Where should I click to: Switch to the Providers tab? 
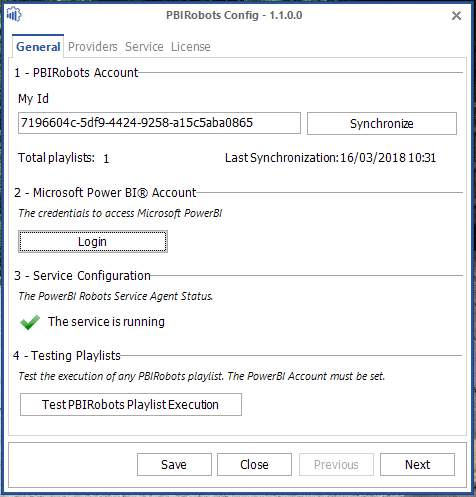coord(93,47)
